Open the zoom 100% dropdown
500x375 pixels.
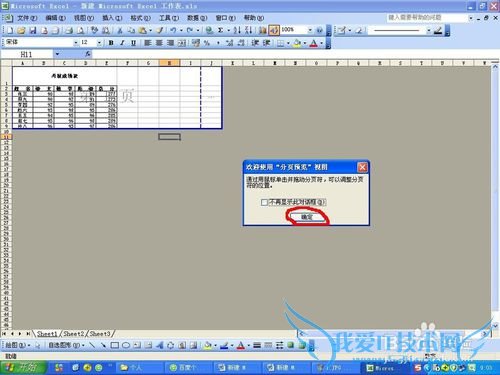point(310,30)
